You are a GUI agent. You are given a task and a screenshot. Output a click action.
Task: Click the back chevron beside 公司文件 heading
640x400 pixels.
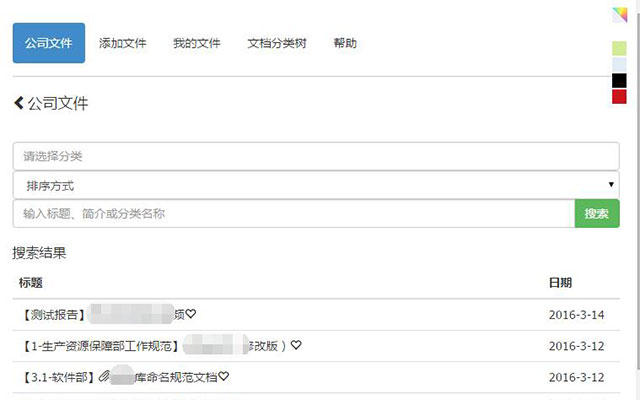point(19,103)
